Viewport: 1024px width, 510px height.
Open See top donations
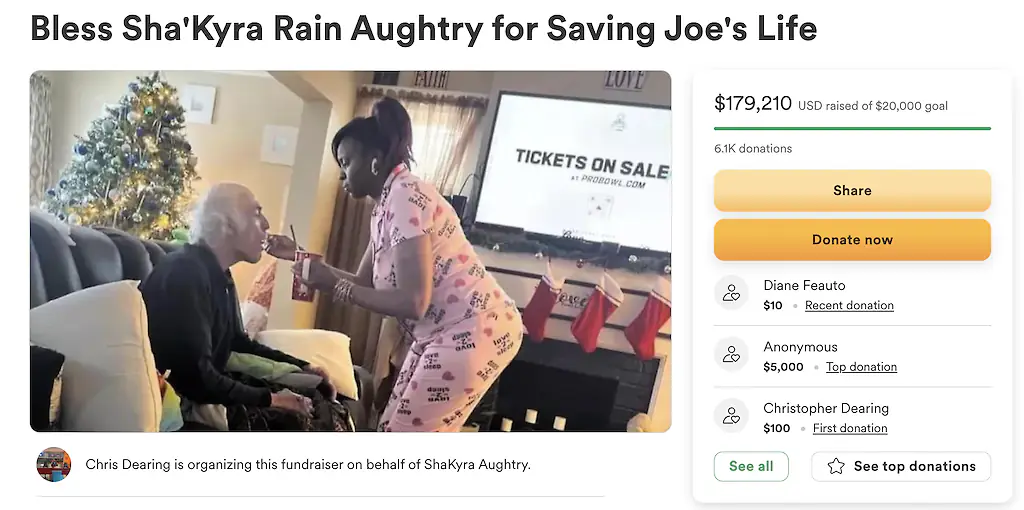tap(901, 466)
